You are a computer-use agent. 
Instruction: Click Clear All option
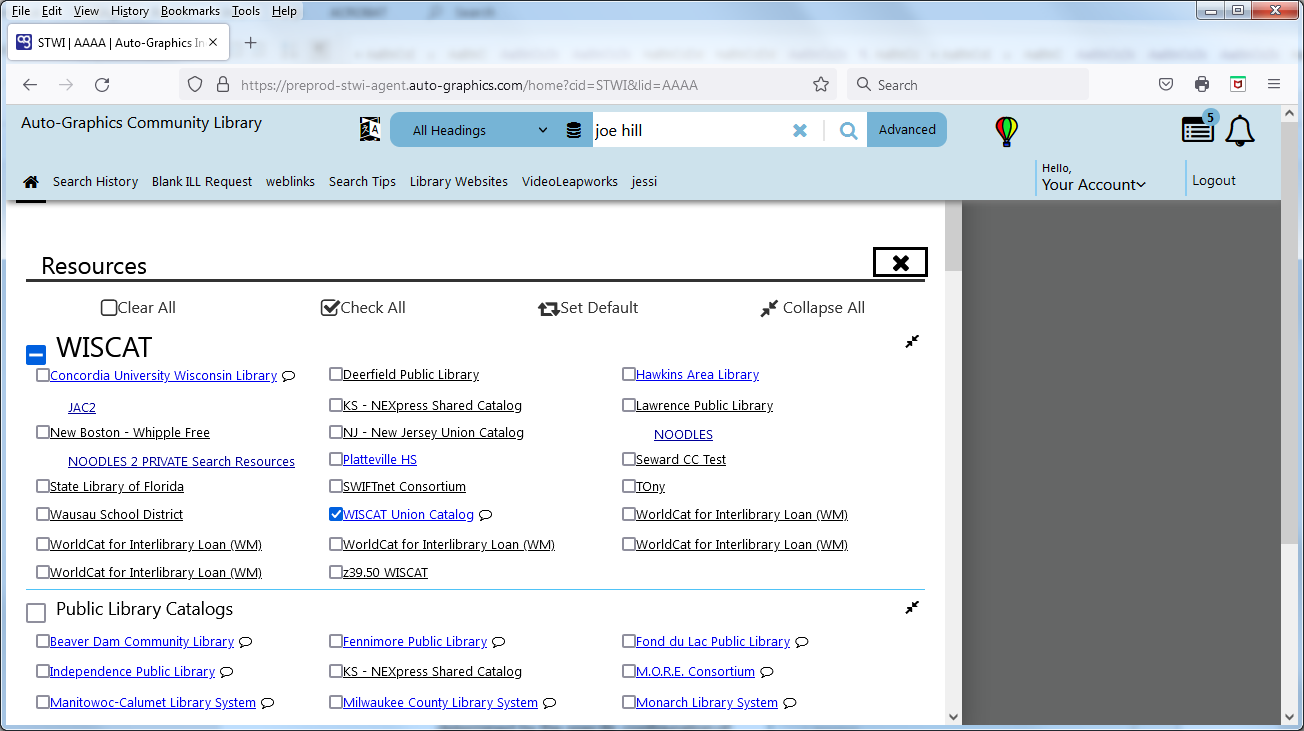coord(138,308)
